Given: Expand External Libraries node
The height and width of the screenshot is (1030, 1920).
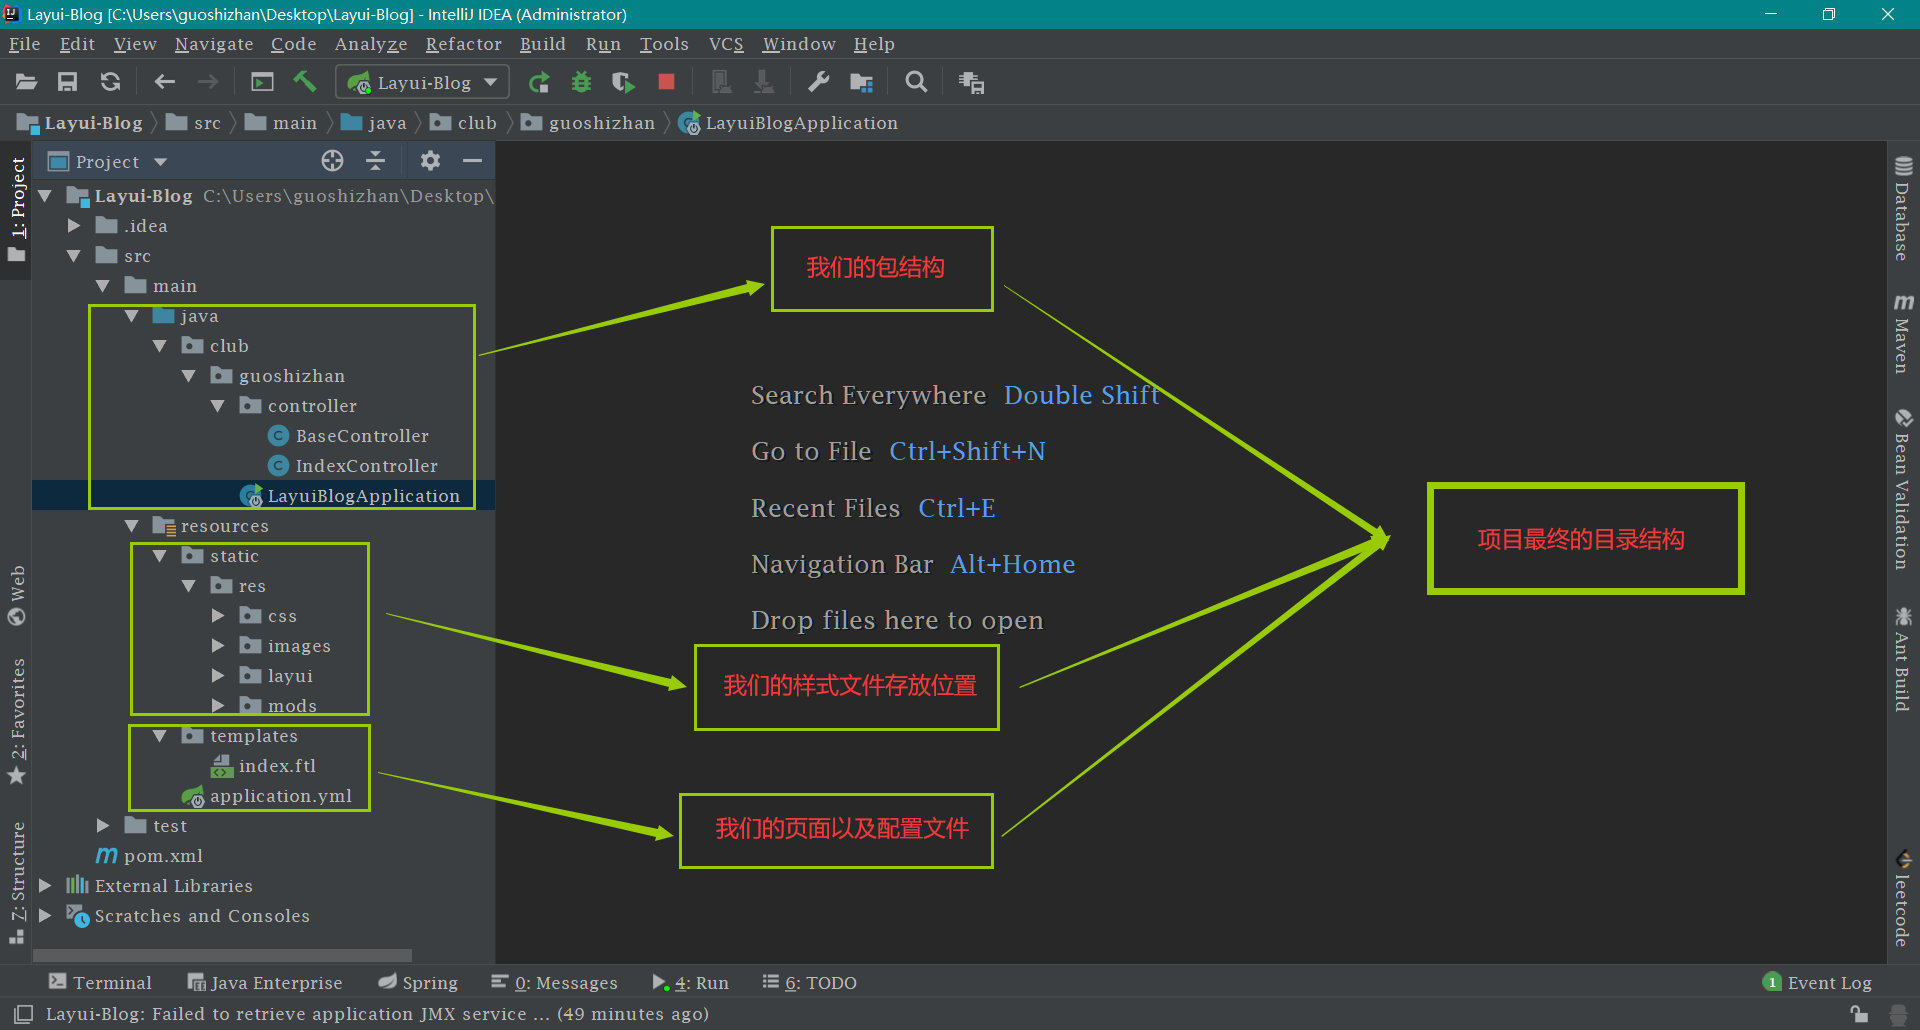Looking at the screenshot, I should tap(45, 886).
